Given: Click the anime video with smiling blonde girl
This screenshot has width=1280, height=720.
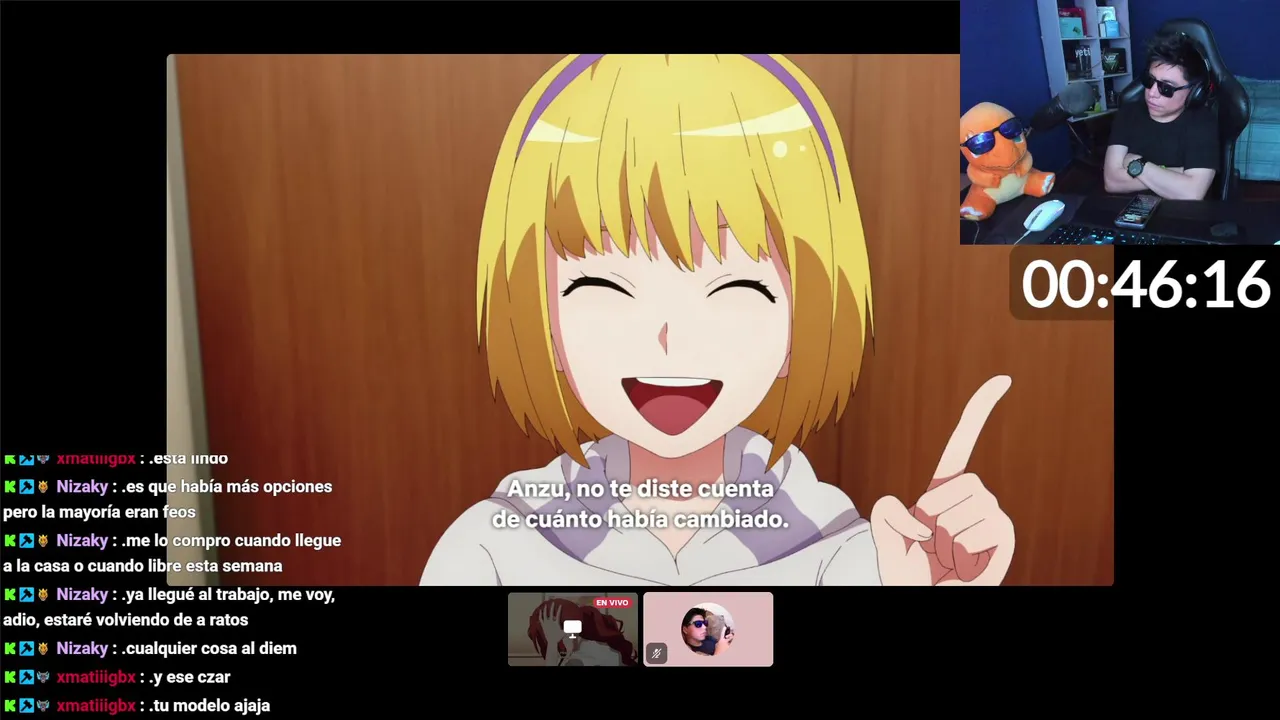Looking at the screenshot, I should (640, 320).
